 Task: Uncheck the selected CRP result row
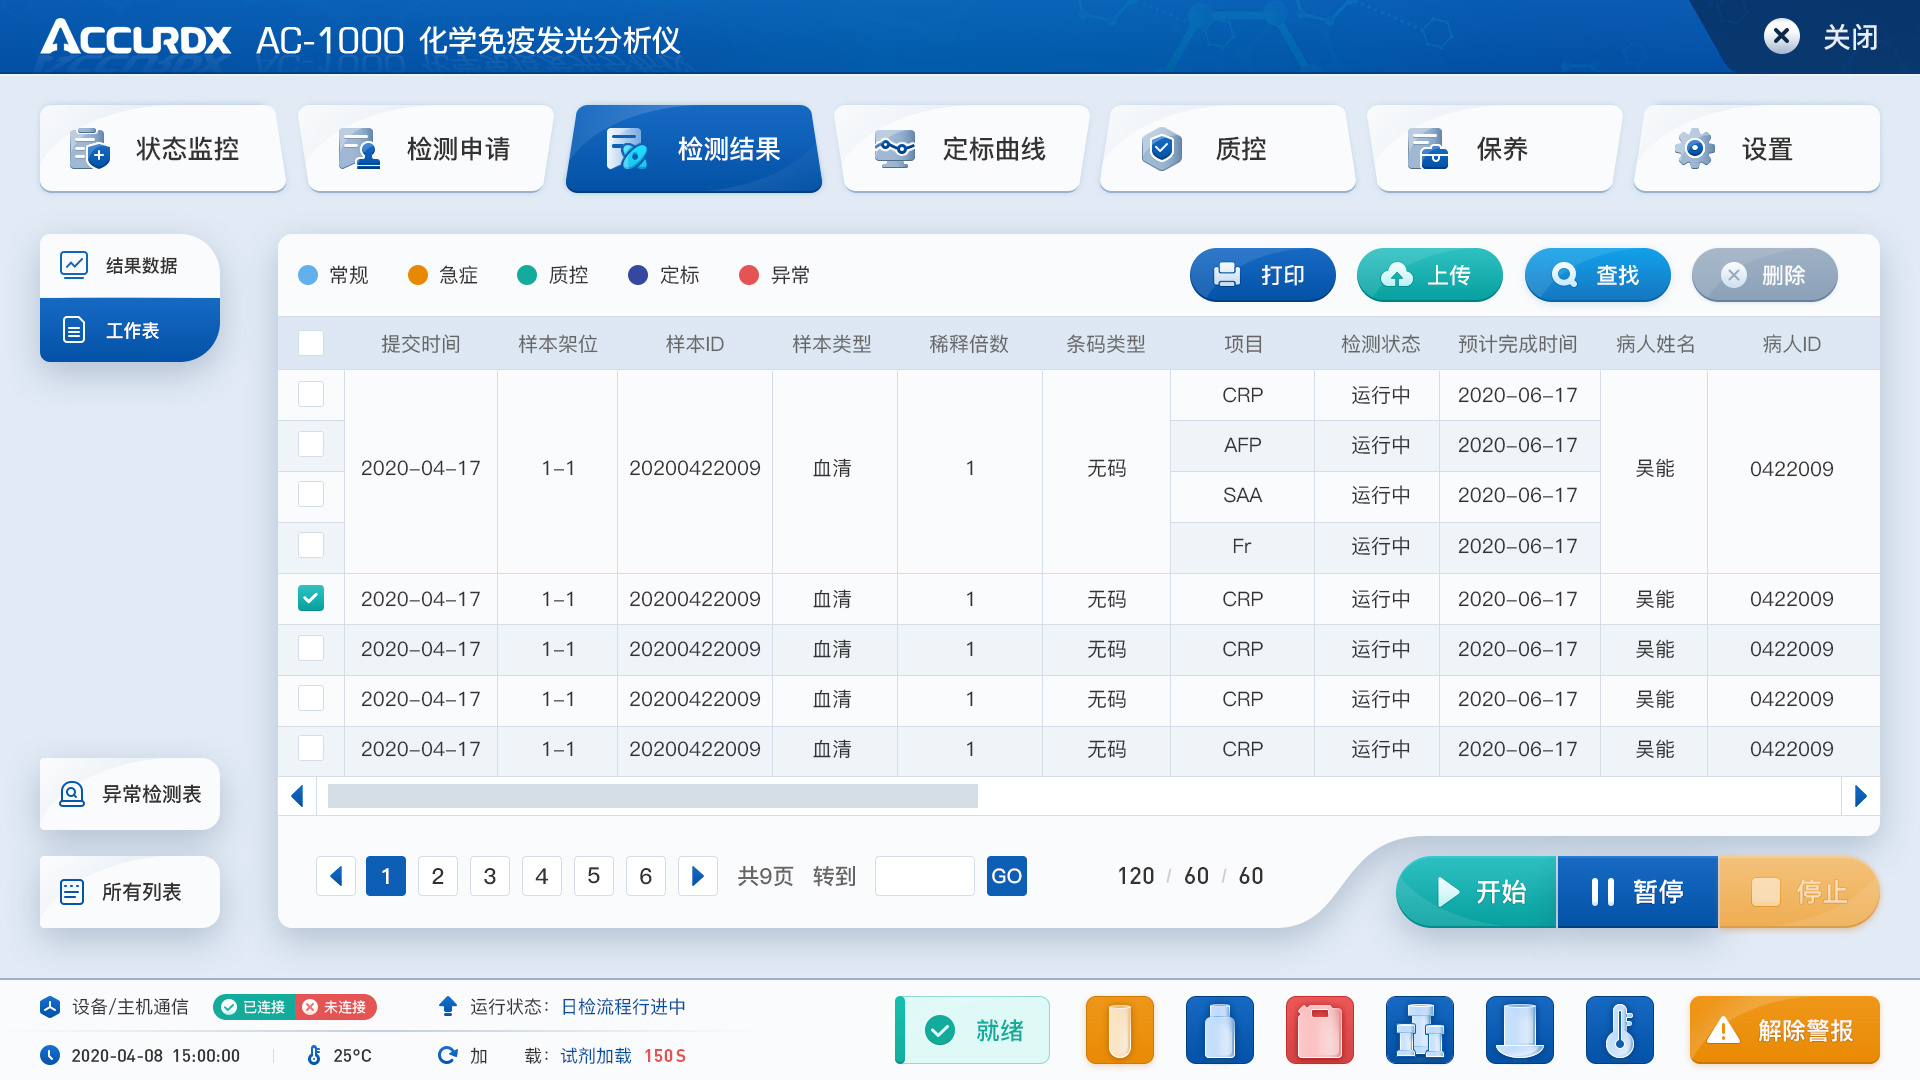click(311, 598)
